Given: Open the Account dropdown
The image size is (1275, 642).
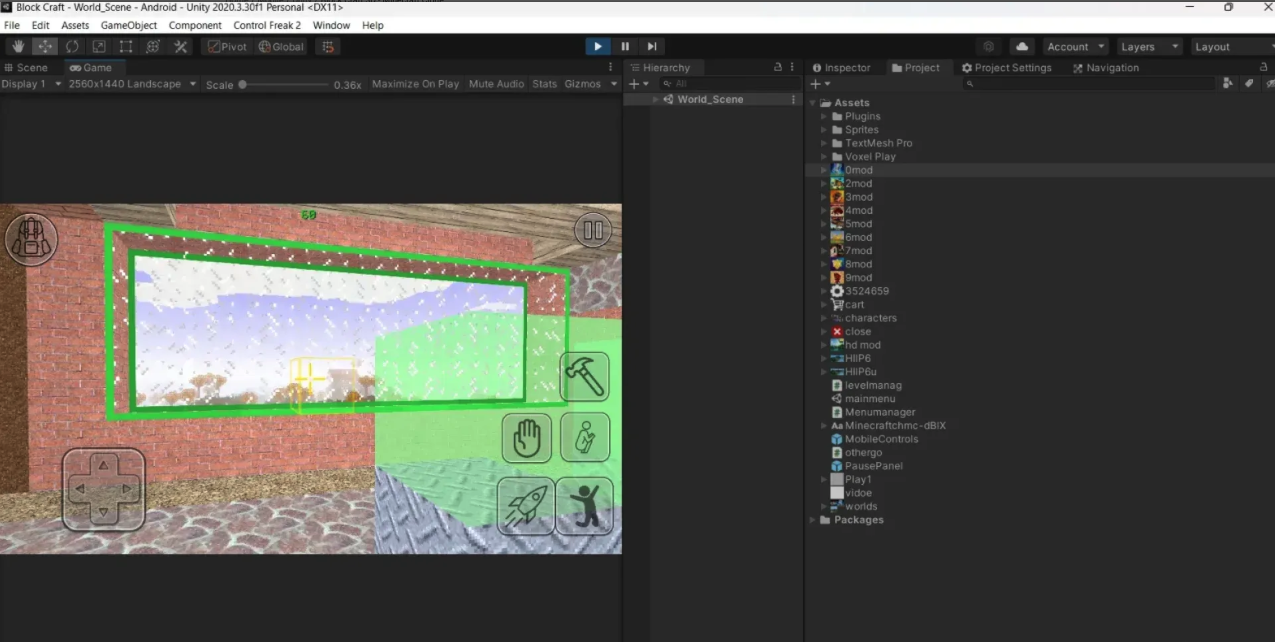Looking at the screenshot, I should [1076, 46].
